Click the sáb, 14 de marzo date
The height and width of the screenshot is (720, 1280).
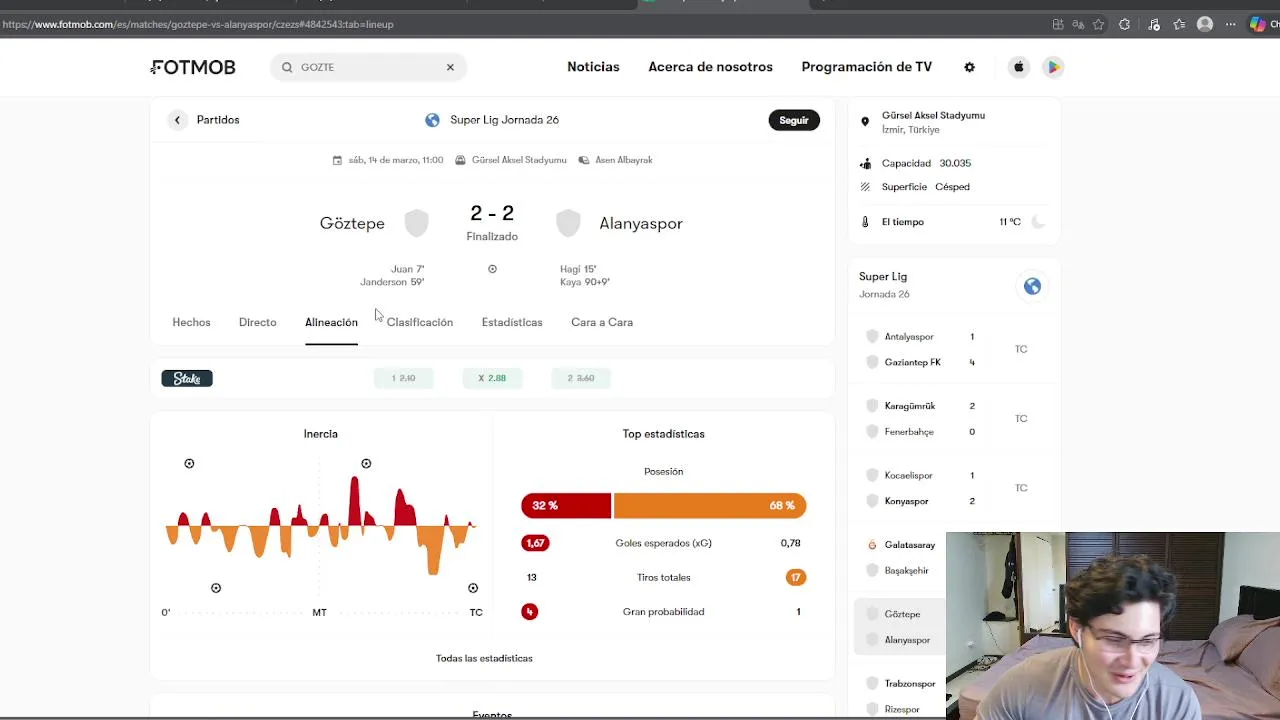[395, 160]
